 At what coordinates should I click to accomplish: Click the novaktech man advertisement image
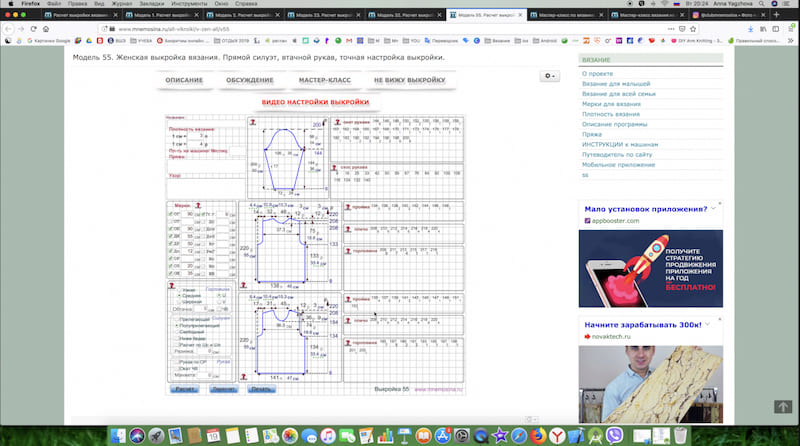tap(651, 384)
